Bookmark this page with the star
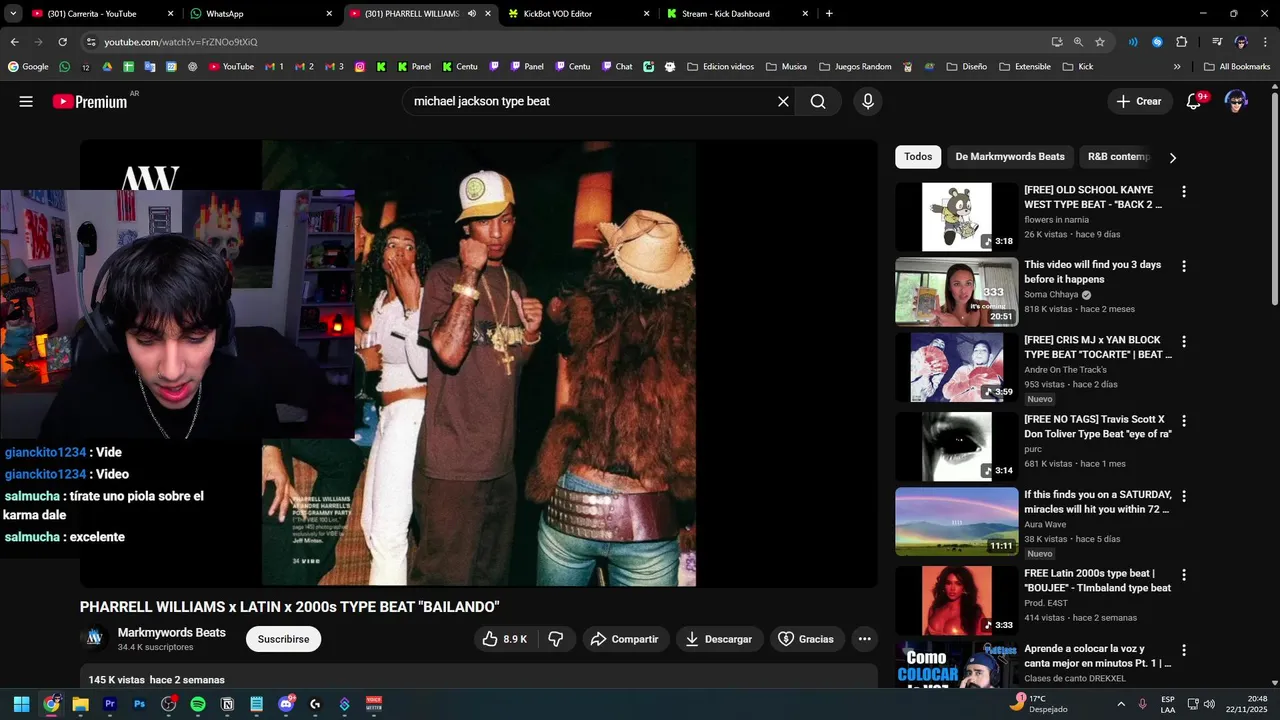 (1100, 42)
